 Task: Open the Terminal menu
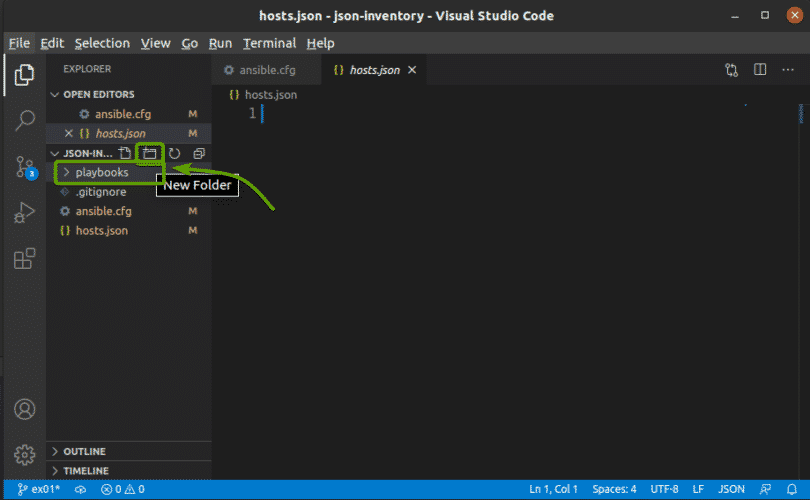point(269,43)
